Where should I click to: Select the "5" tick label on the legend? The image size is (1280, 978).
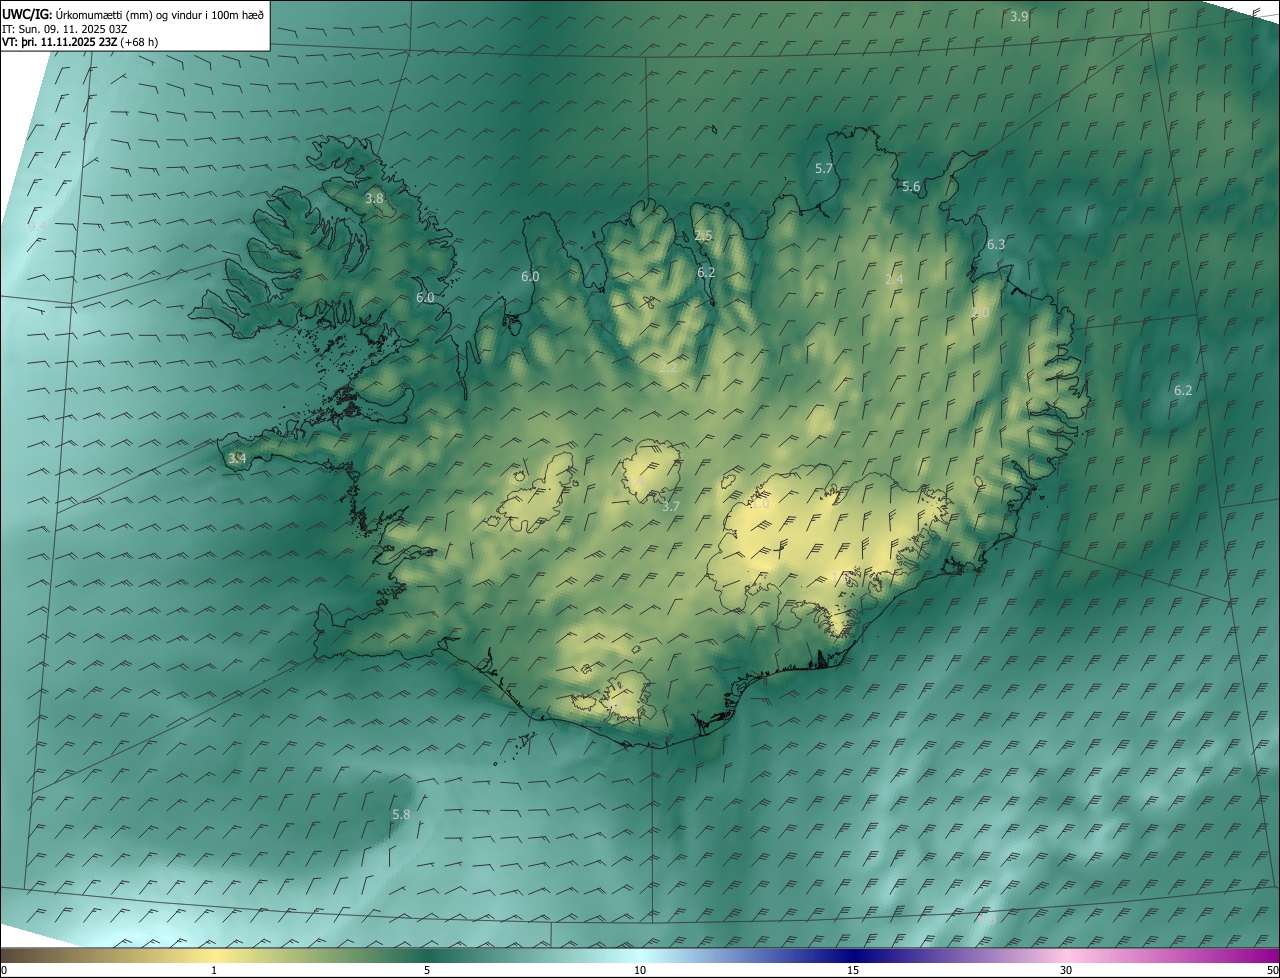[x=427, y=971]
